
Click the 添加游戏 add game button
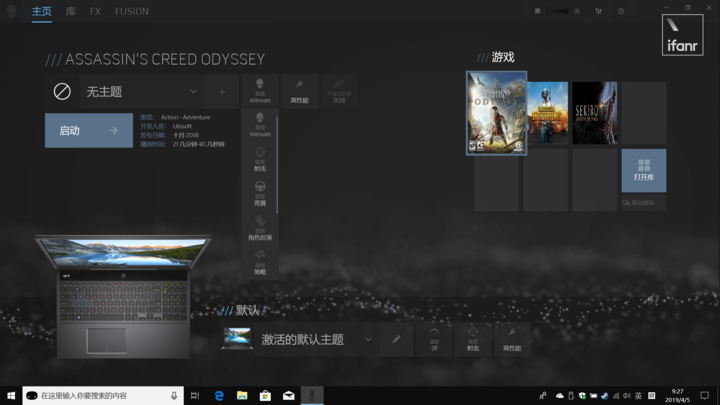(644, 202)
